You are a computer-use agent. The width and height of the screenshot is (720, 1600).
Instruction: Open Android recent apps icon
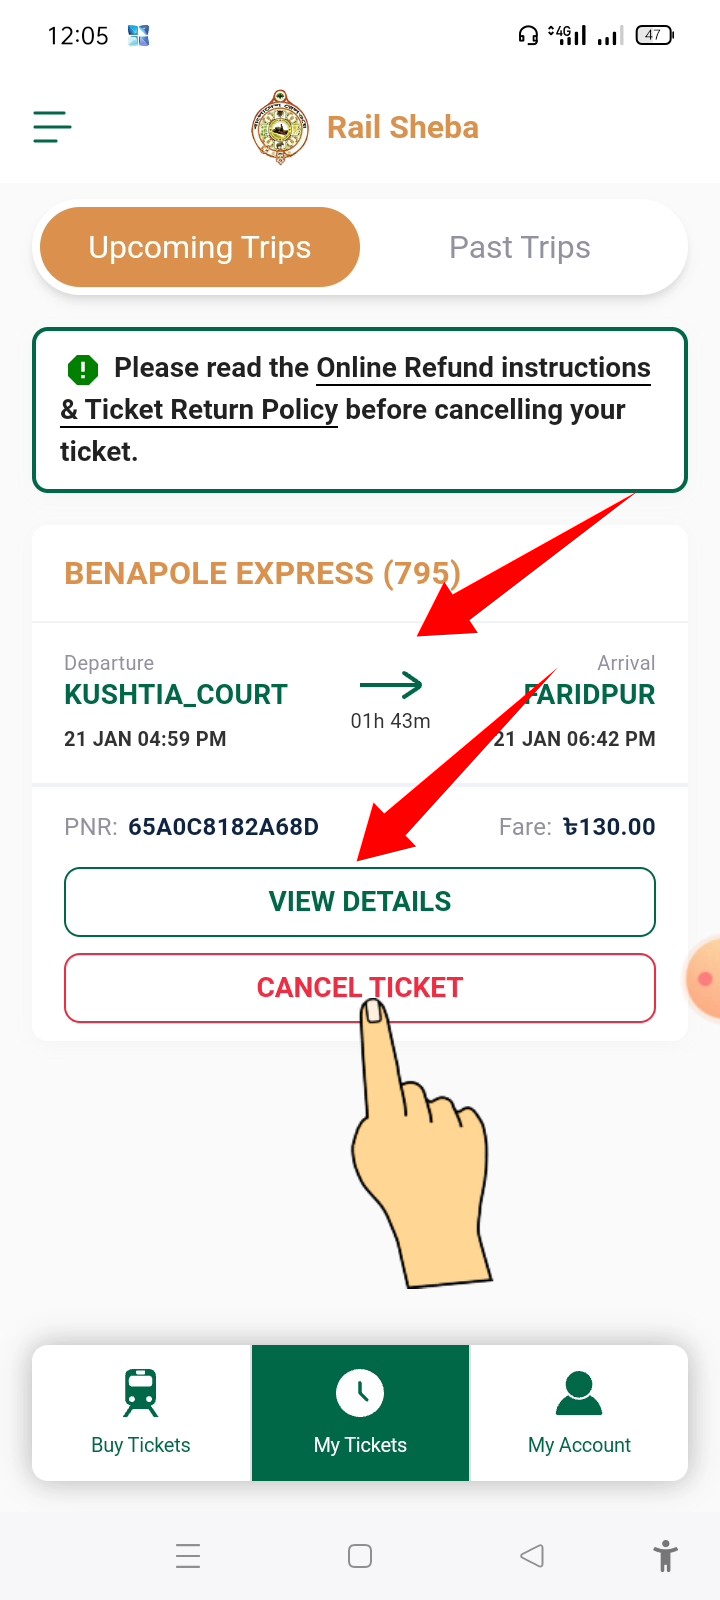tap(188, 1556)
